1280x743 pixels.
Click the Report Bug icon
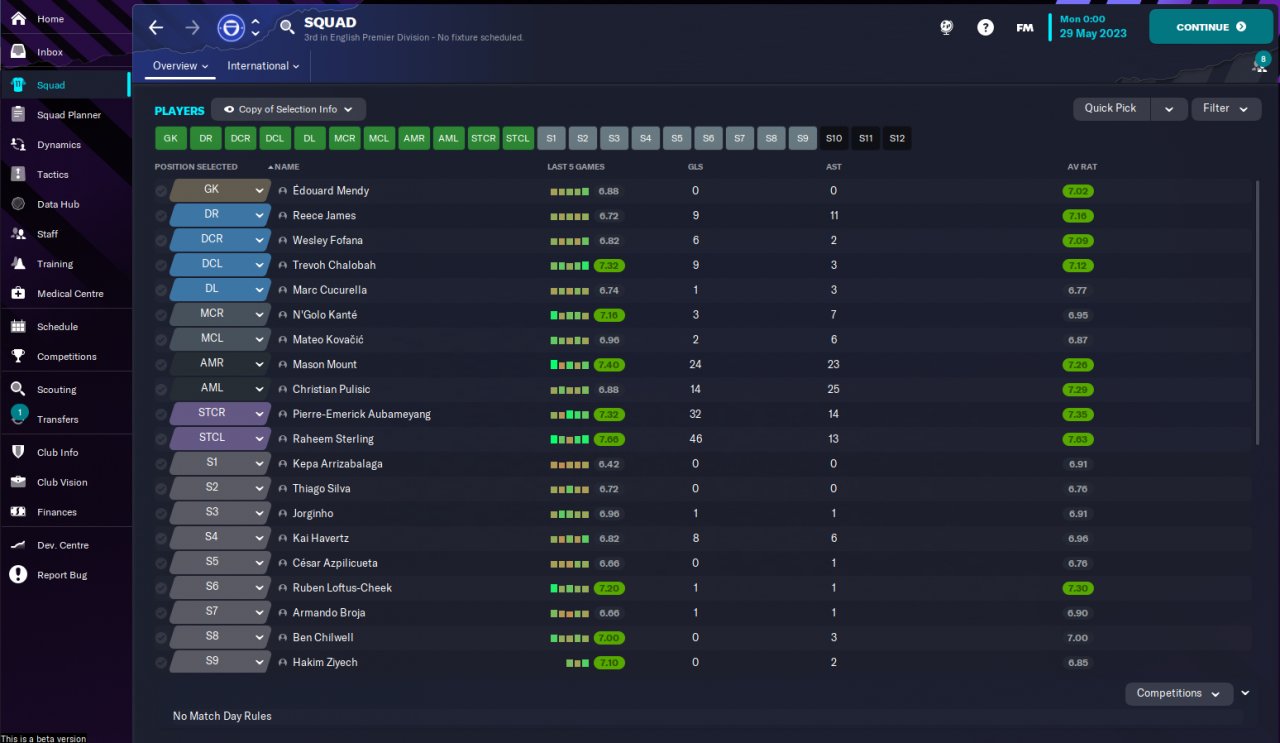pyautogui.click(x=18, y=575)
